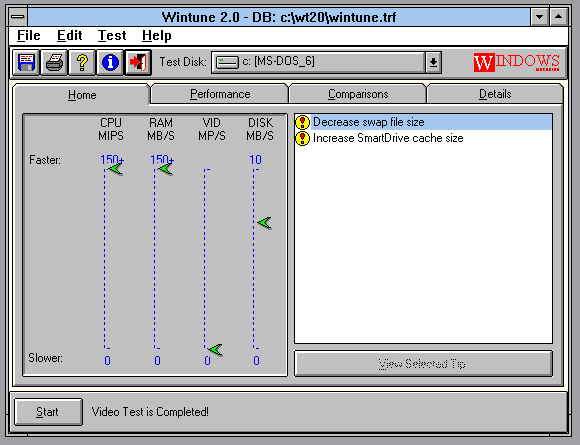The height and width of the screenshot is (445, 580).
Task: Expand the Test Disk dropdown arrow
Action: 433,63
